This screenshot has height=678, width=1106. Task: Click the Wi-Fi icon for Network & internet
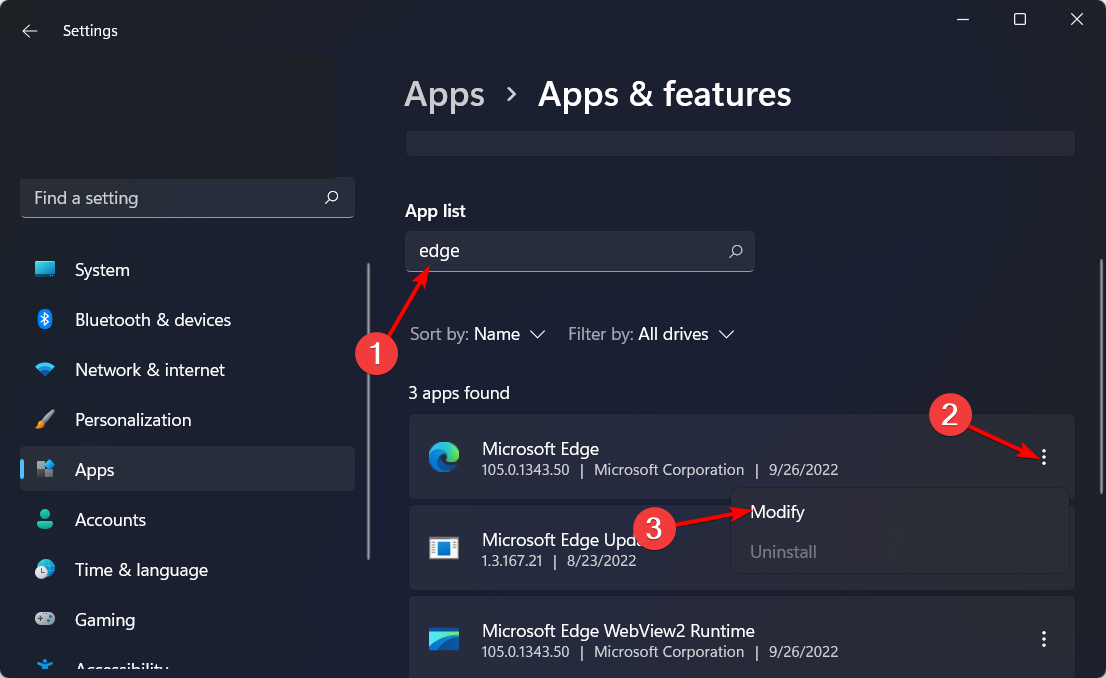pyautogui.click(x=45, y=370)
